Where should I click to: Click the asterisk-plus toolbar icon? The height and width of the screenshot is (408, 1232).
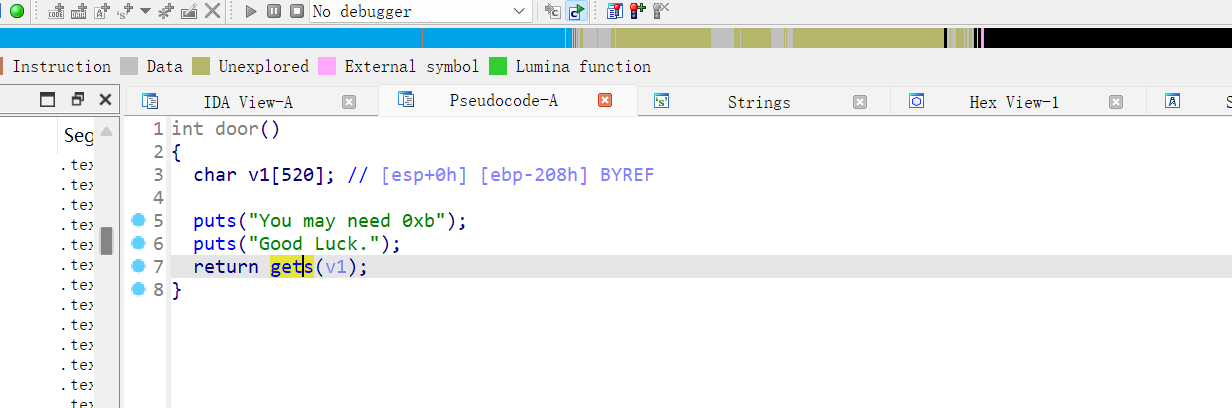(x=166, y=11)
